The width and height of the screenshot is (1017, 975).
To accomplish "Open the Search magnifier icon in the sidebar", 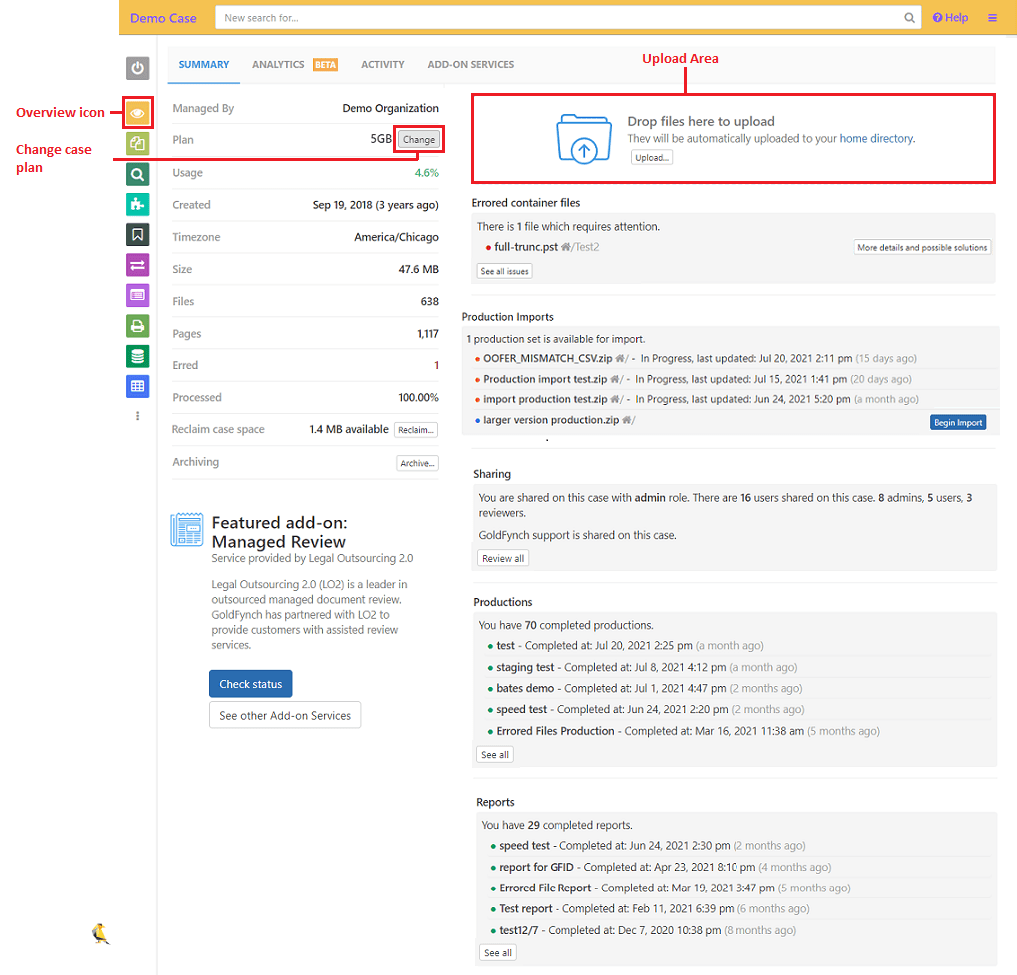I will click(137, 173).
